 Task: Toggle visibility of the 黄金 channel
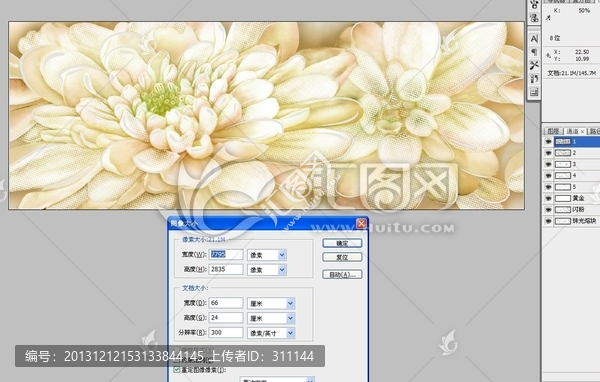click(x=548, y=198)
